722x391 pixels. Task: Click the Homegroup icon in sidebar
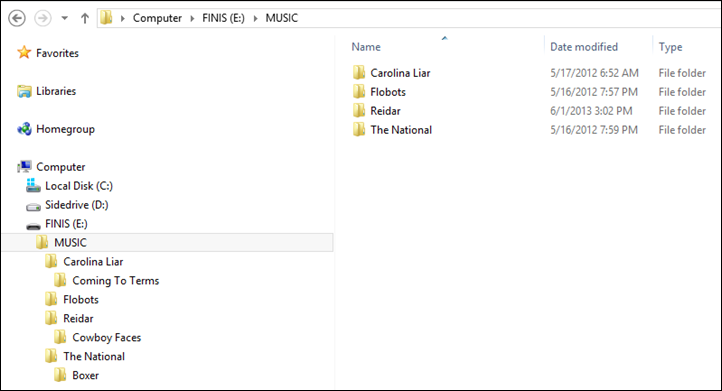(24, 129)
